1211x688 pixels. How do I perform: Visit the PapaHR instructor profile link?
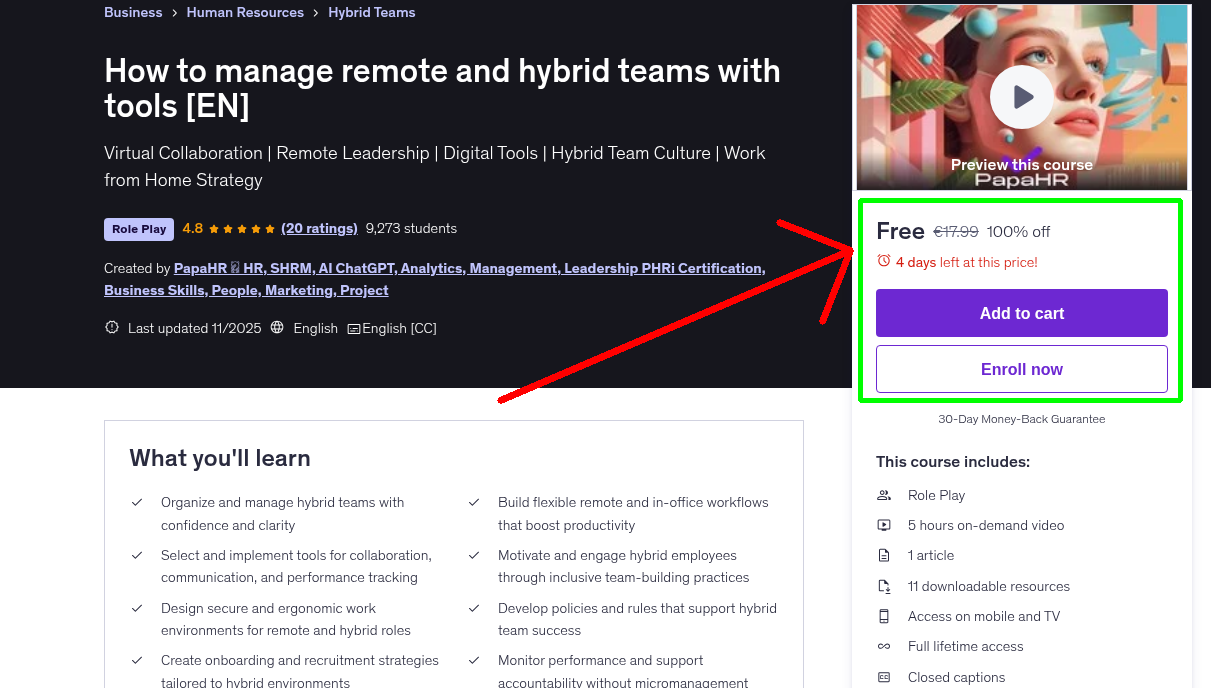(x=202, y=268)
